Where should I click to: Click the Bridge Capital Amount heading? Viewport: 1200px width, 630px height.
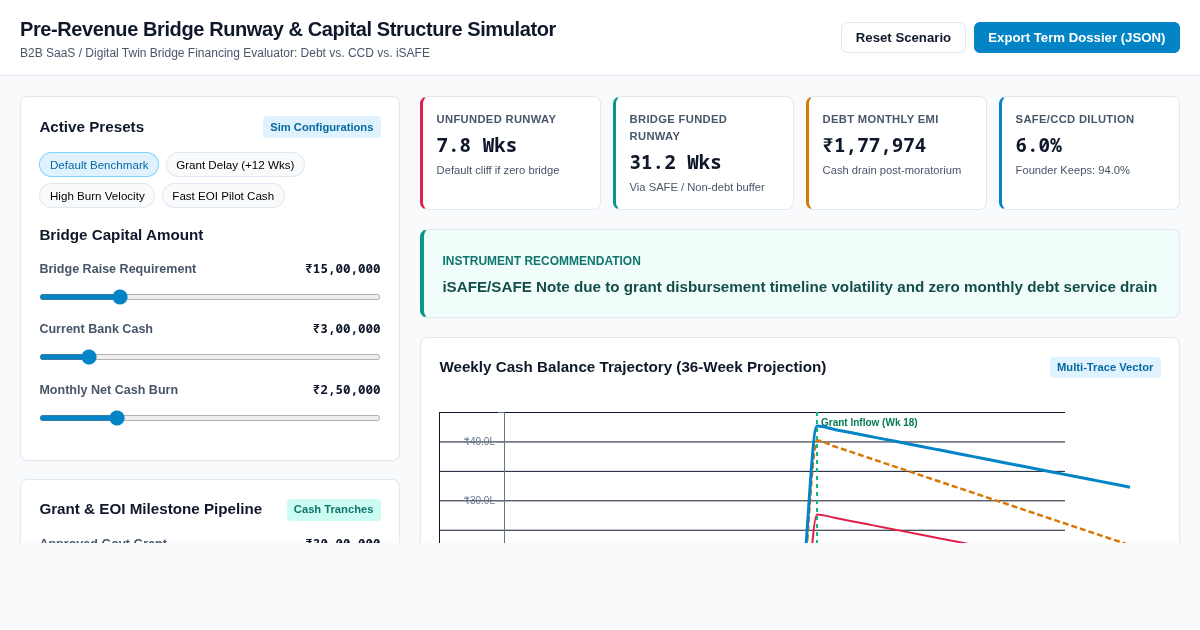[x=122, y=235]
